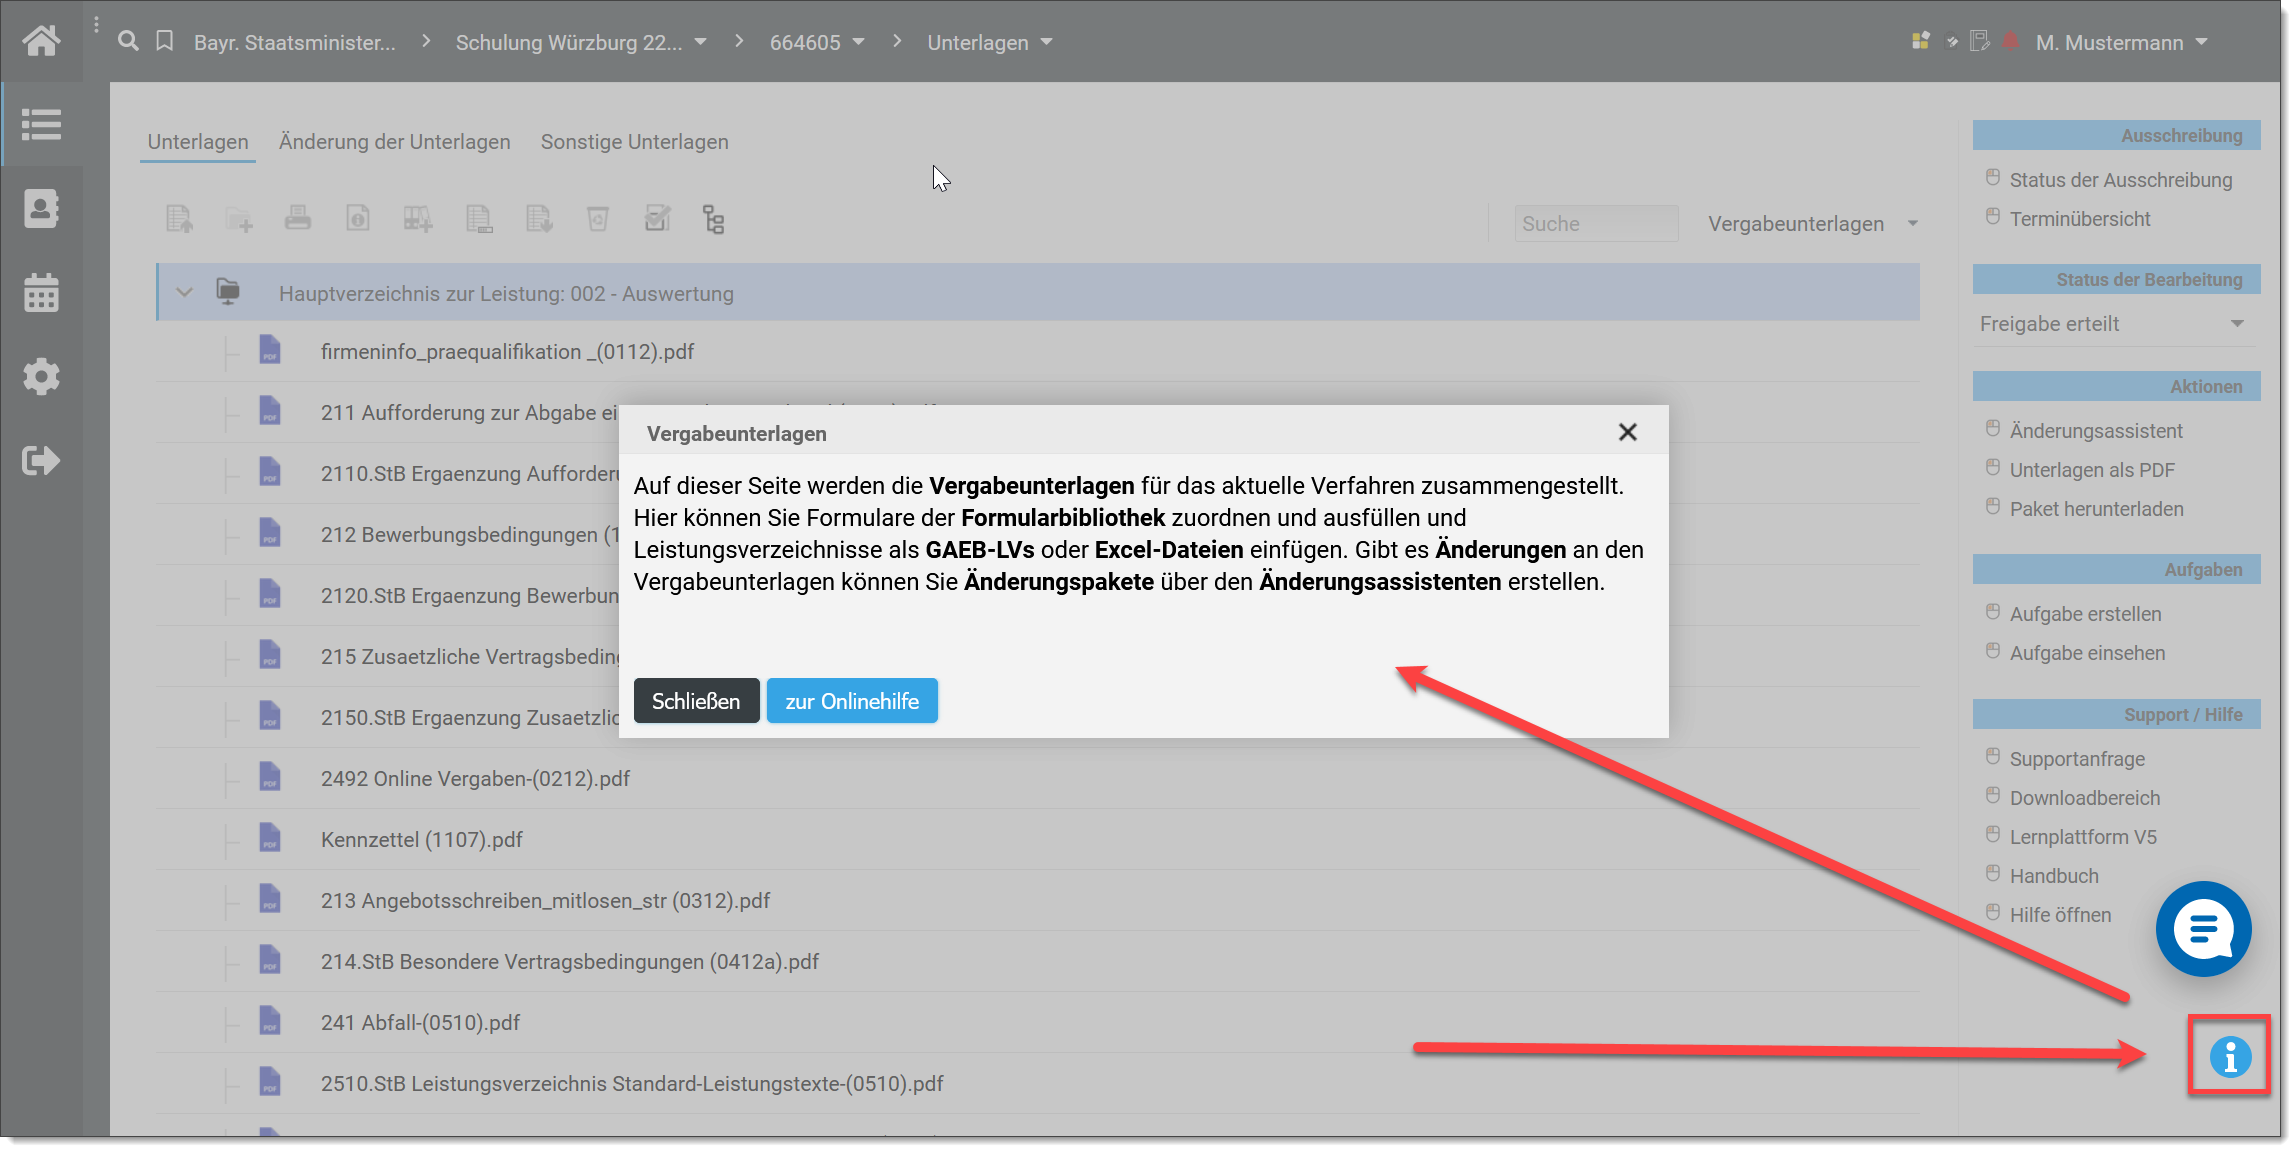Select 2492 Online Vergaben-(0212).pdf row
Viewport: 2296px width, 1152px height.
(1037, 778)
